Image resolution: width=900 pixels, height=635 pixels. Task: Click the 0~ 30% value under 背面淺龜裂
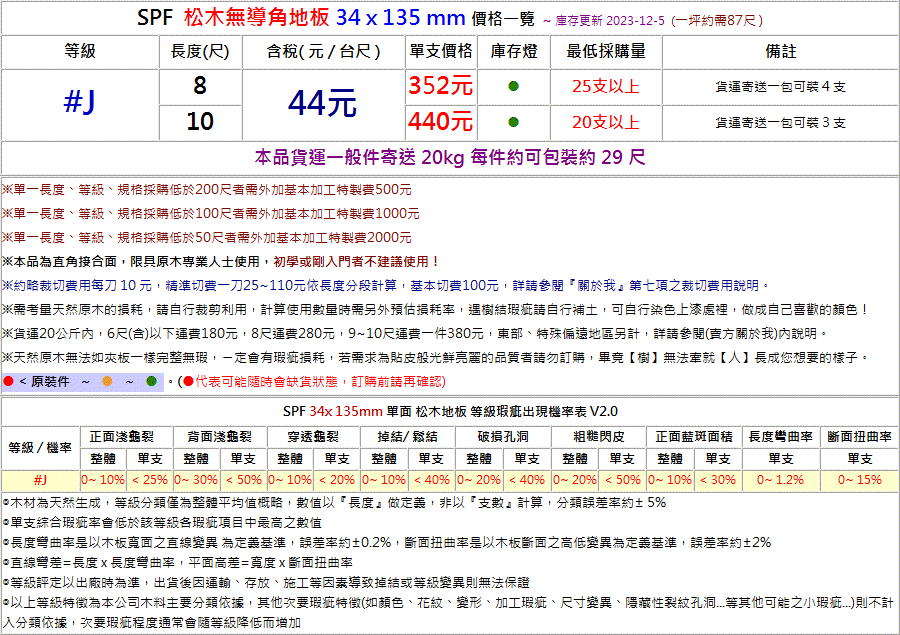(196, 480)
